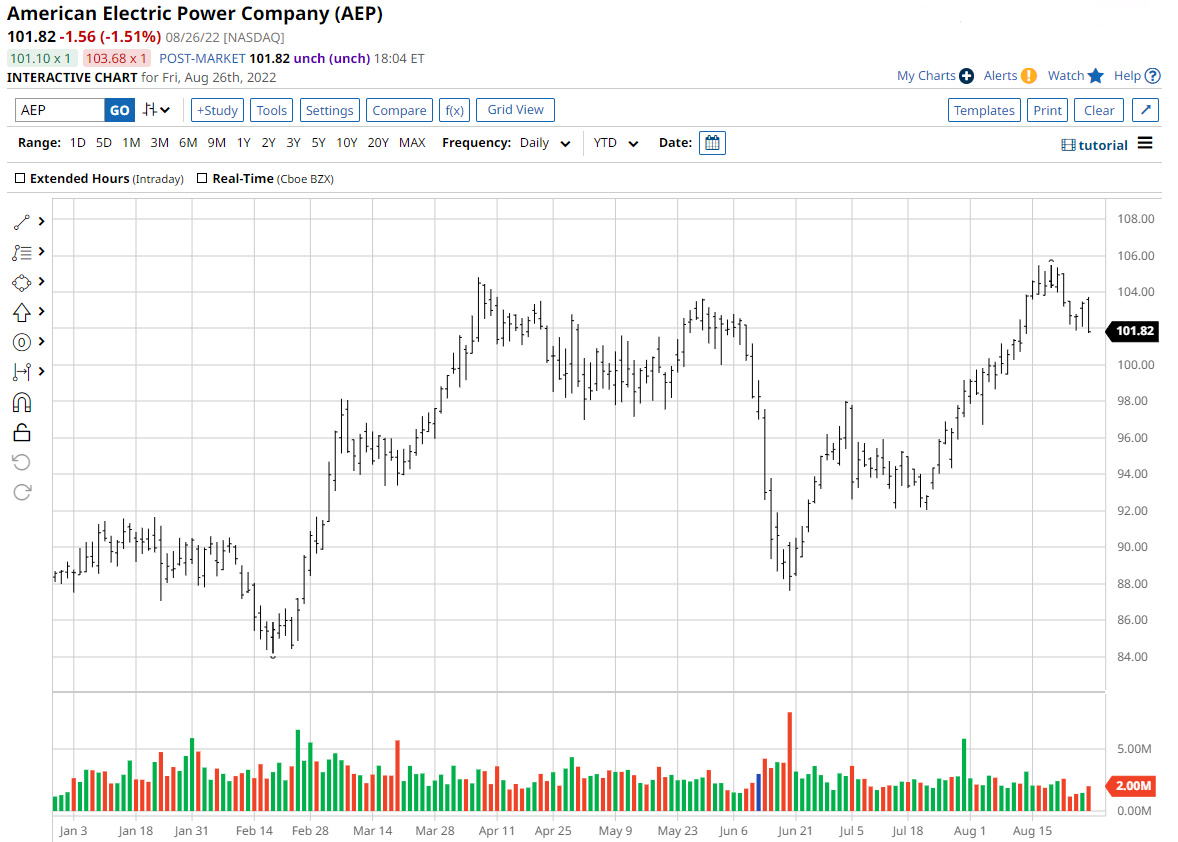This screenshot has width=1178, height=842.
Task: Set range to 5Y
Action: tap(319, 143)
